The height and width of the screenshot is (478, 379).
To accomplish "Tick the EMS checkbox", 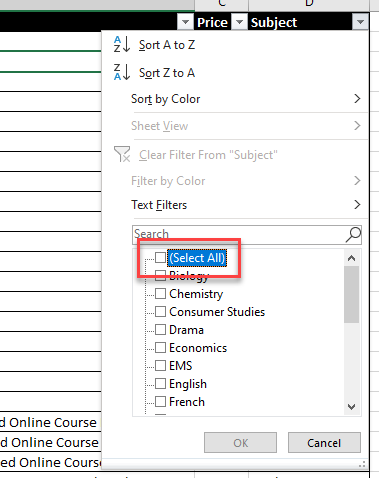I will click(160, 366).
